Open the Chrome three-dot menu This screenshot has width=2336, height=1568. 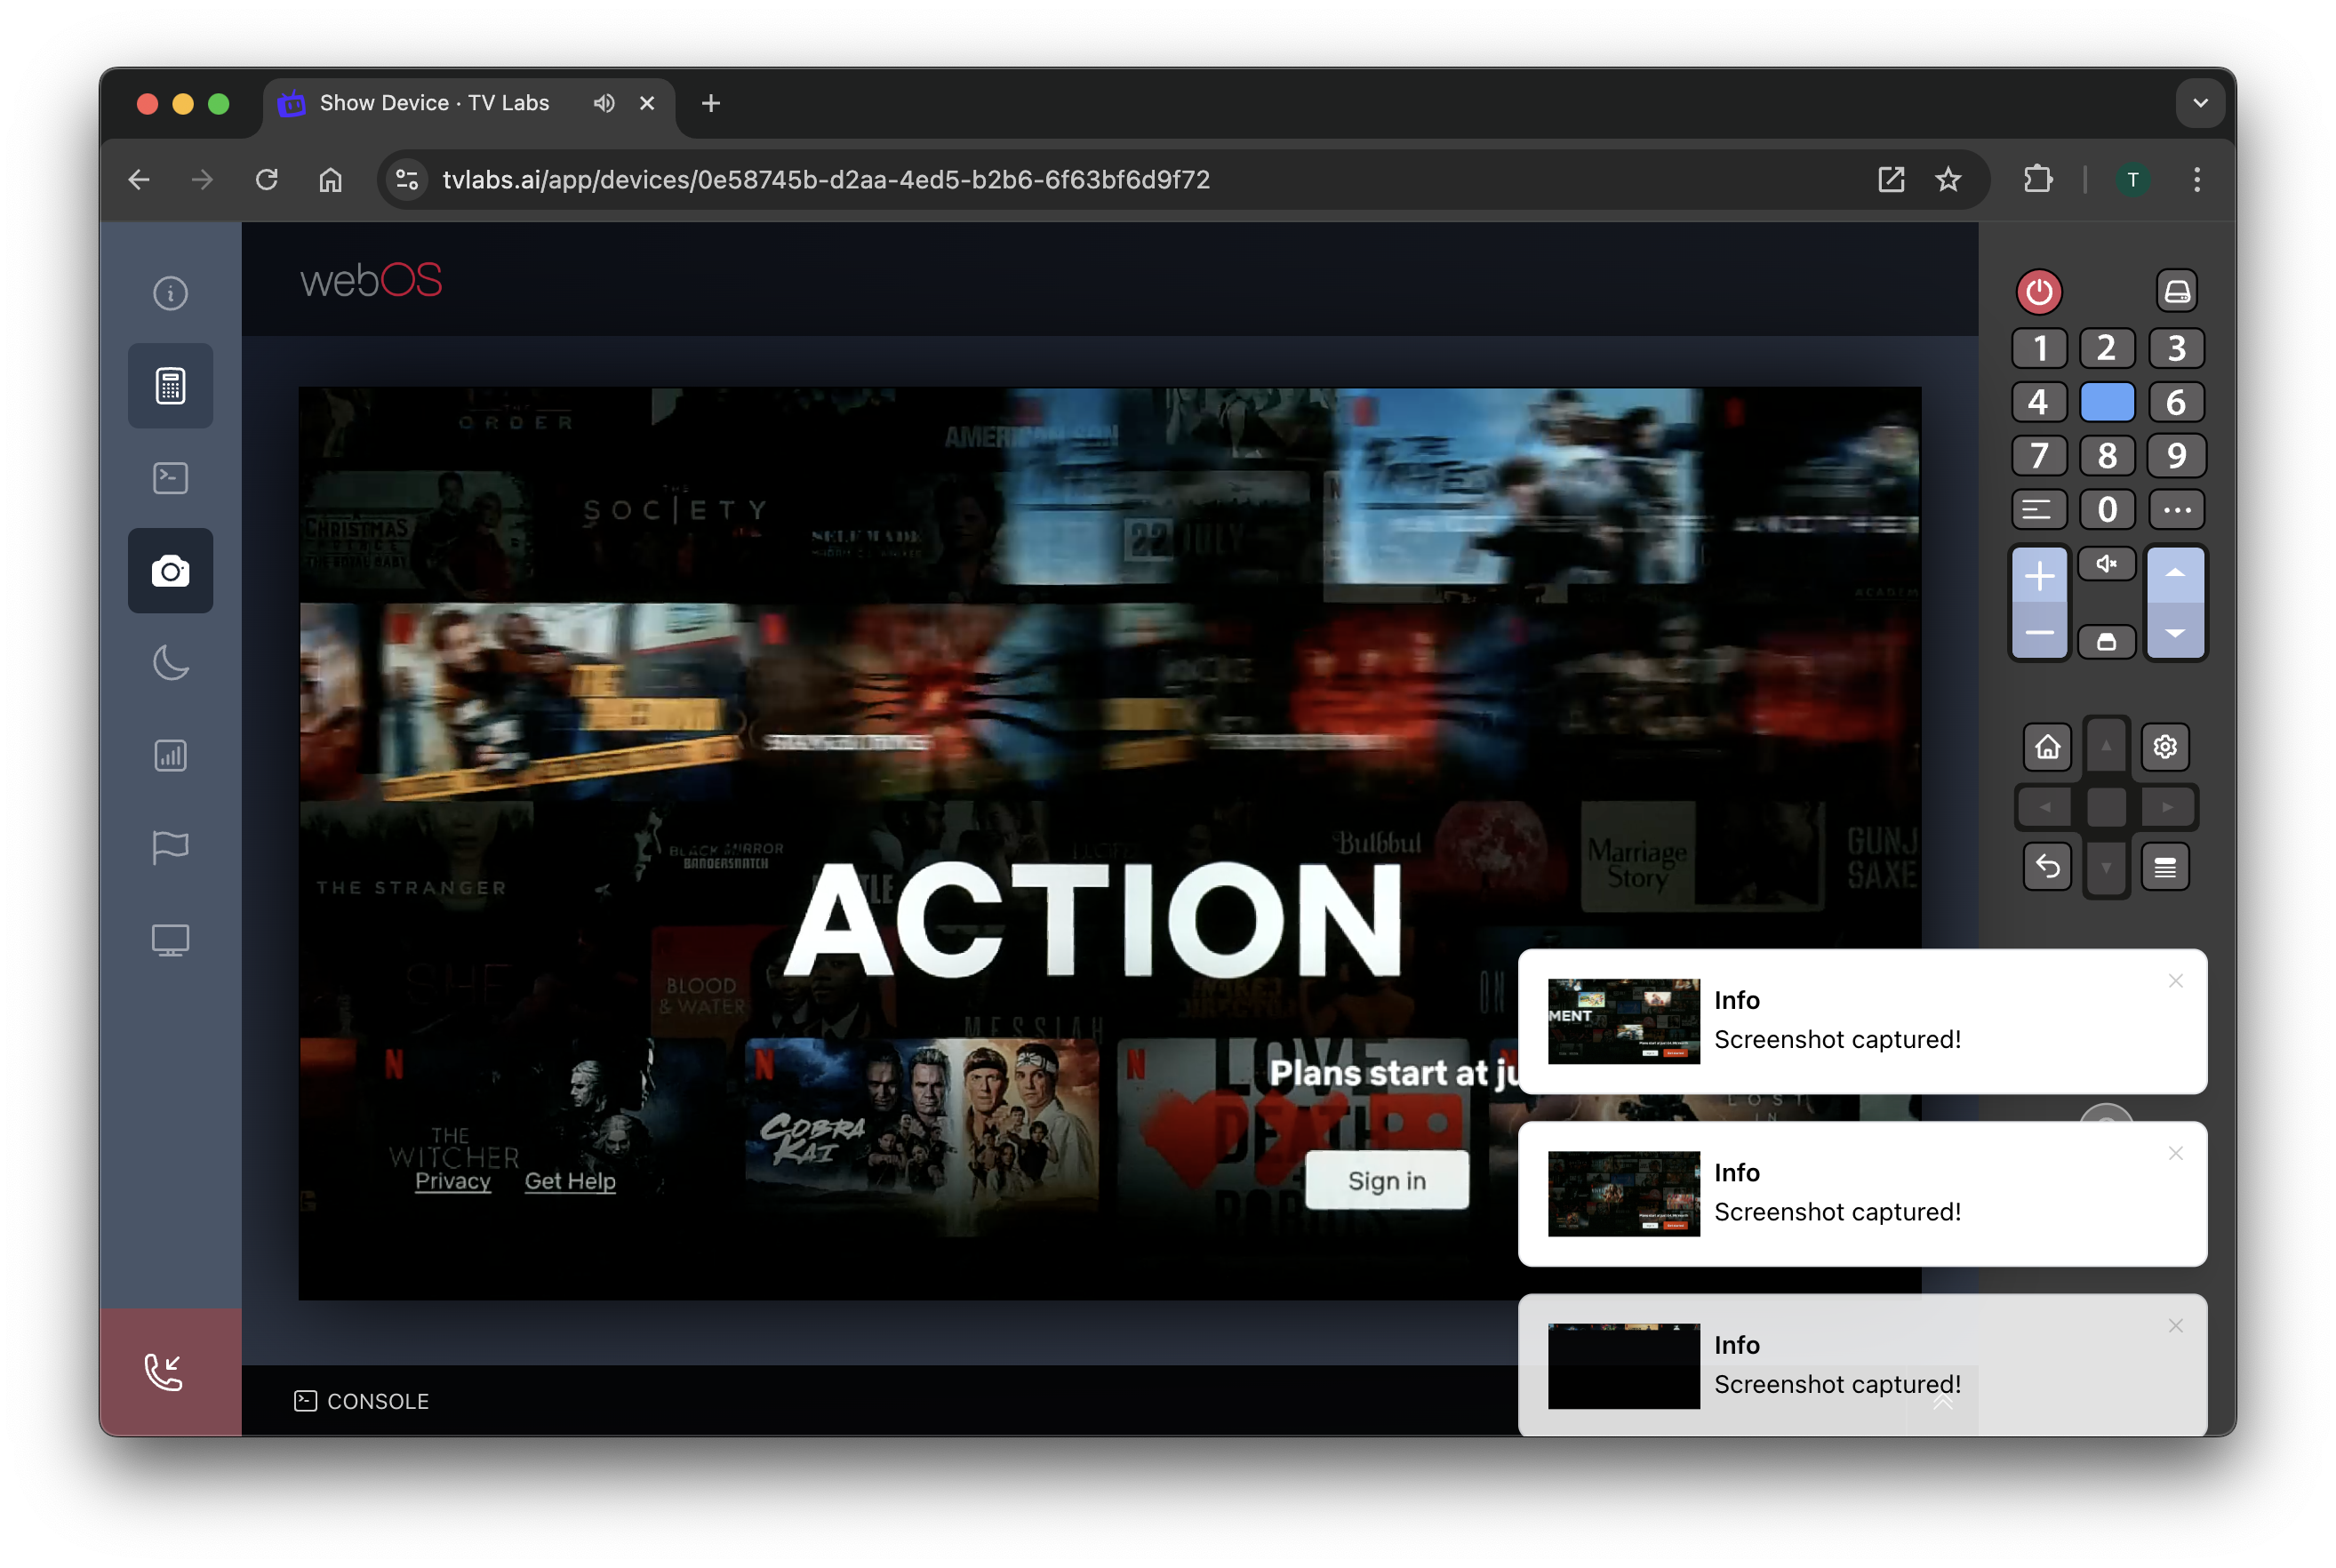(2196, 180)
